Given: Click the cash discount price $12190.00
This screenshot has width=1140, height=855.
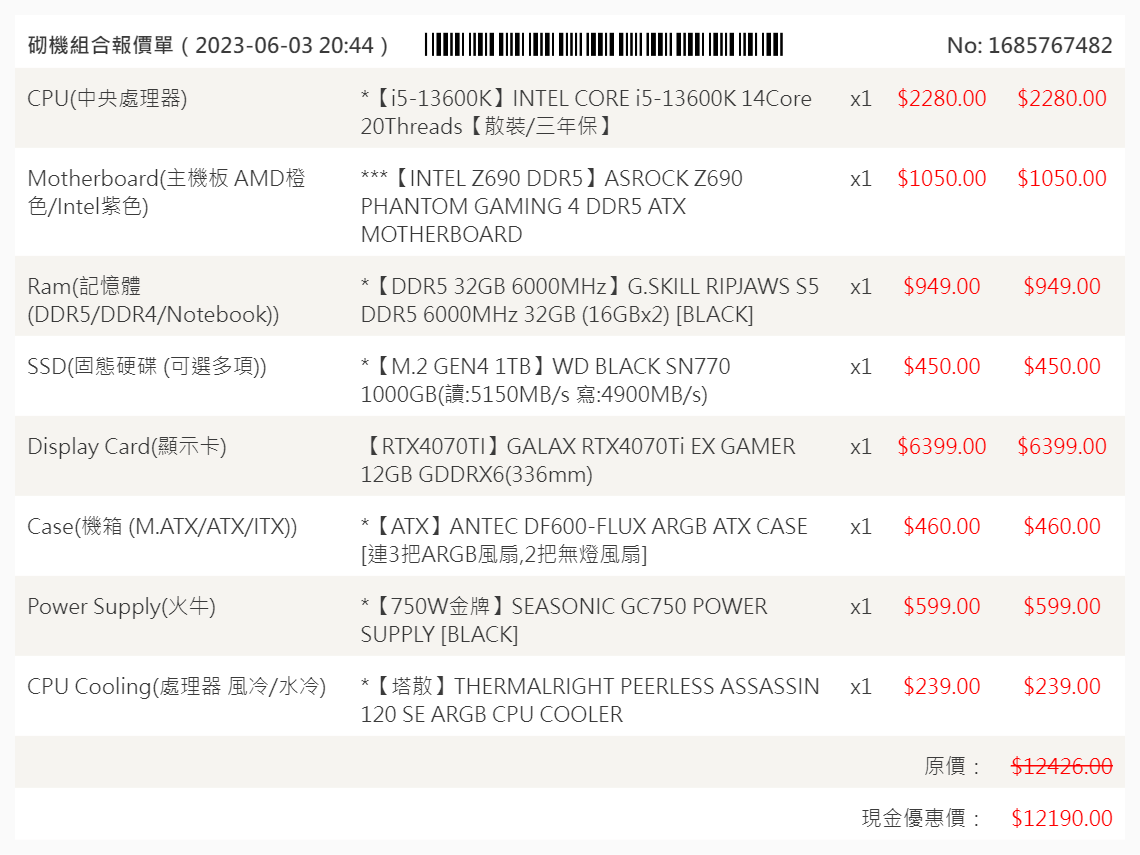Looking at the screenshot, I should 1061,819.
